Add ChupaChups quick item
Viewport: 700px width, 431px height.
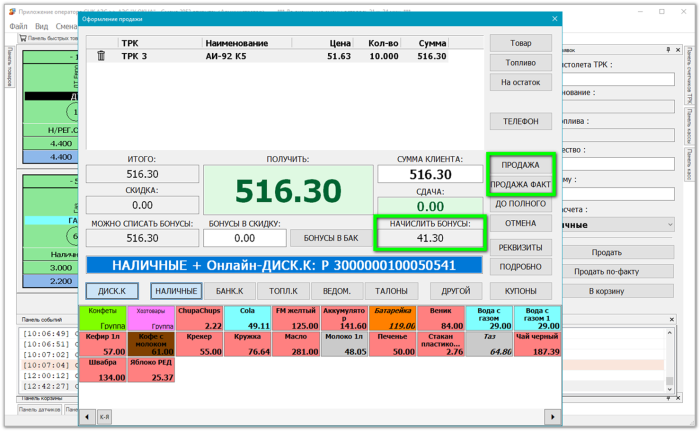tap(199, 318)
